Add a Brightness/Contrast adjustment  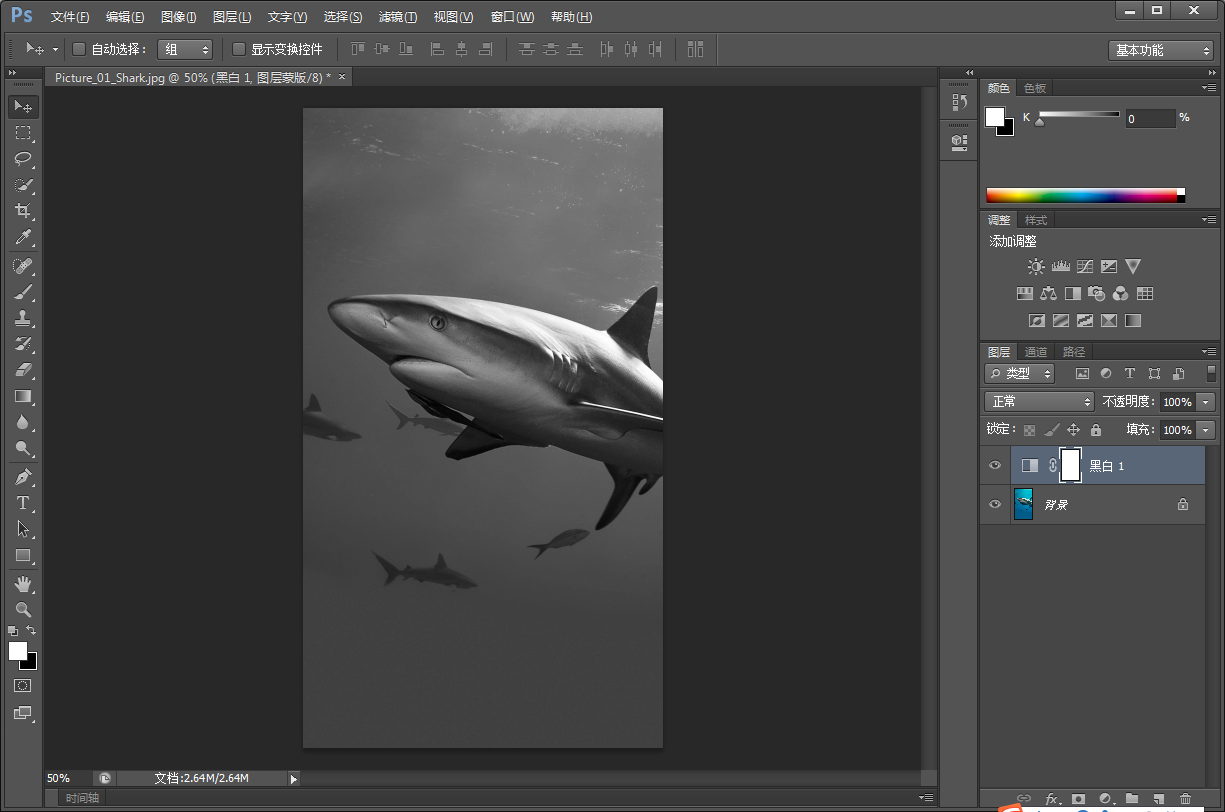click(1036, 267)
